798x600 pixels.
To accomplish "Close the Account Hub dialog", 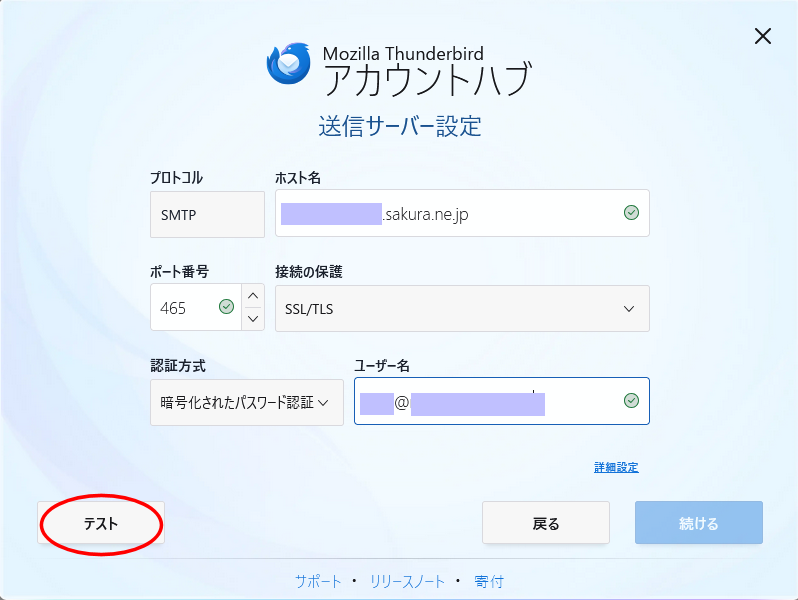I will [x=763, y=37].
